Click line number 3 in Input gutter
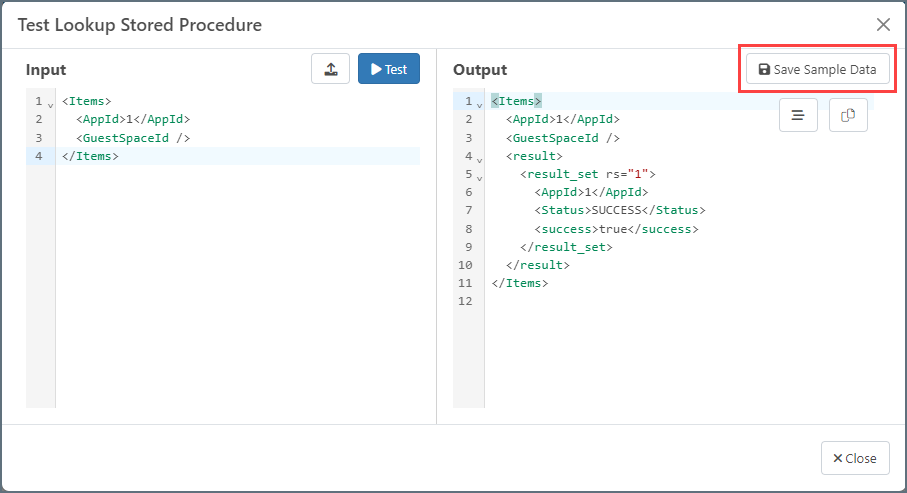 click(38, 138)
